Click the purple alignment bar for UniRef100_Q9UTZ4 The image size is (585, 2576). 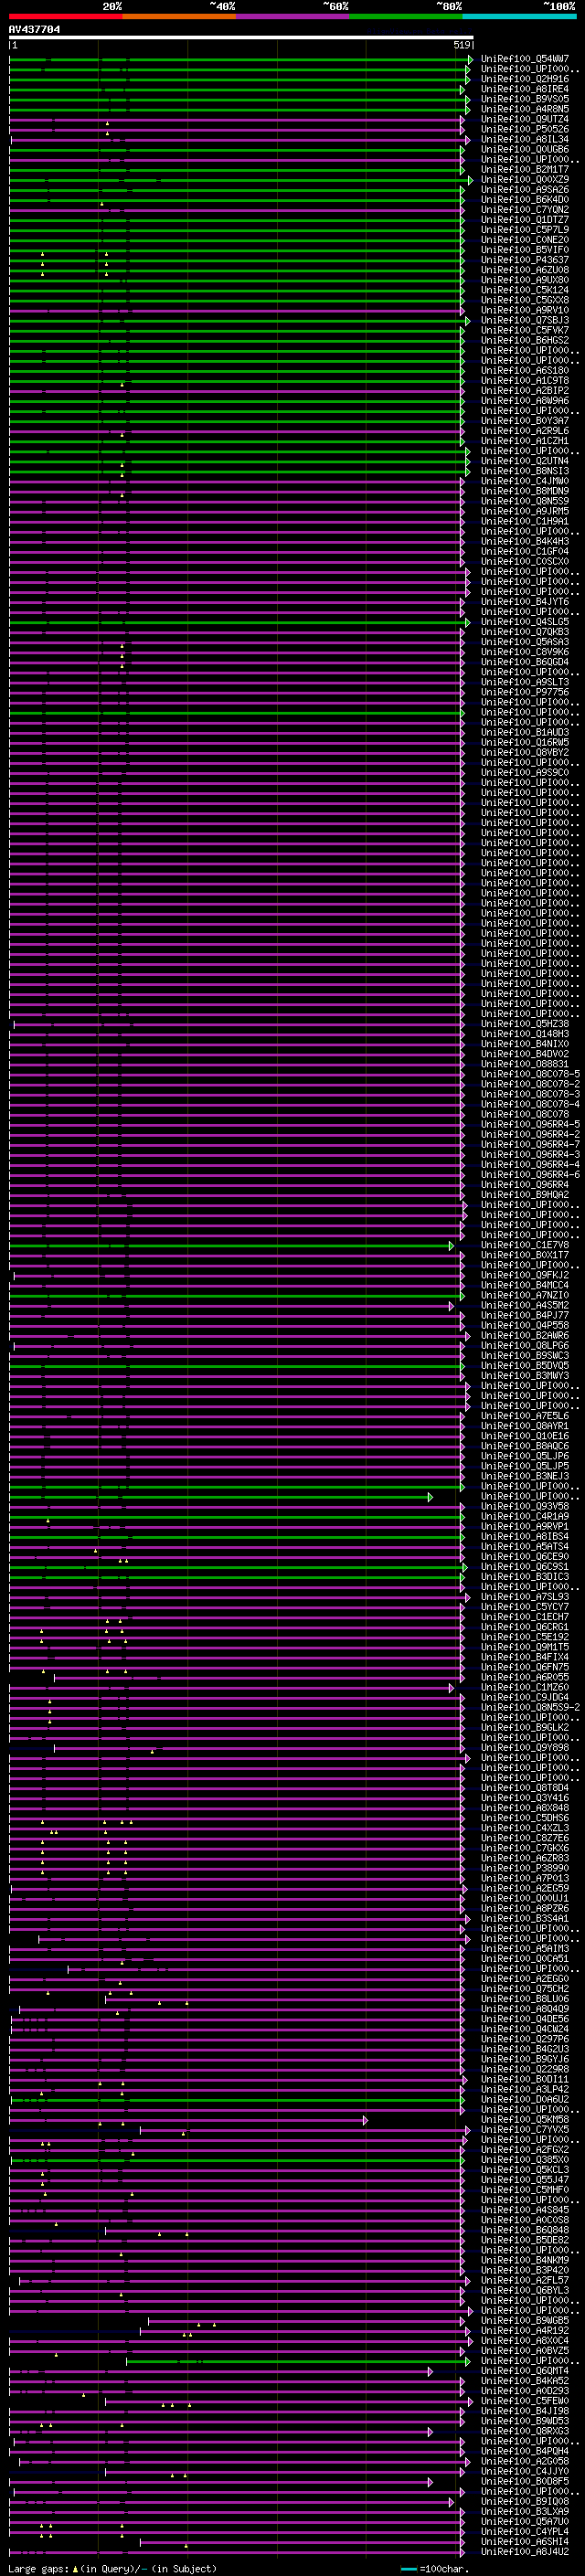(x=236, y=119)
